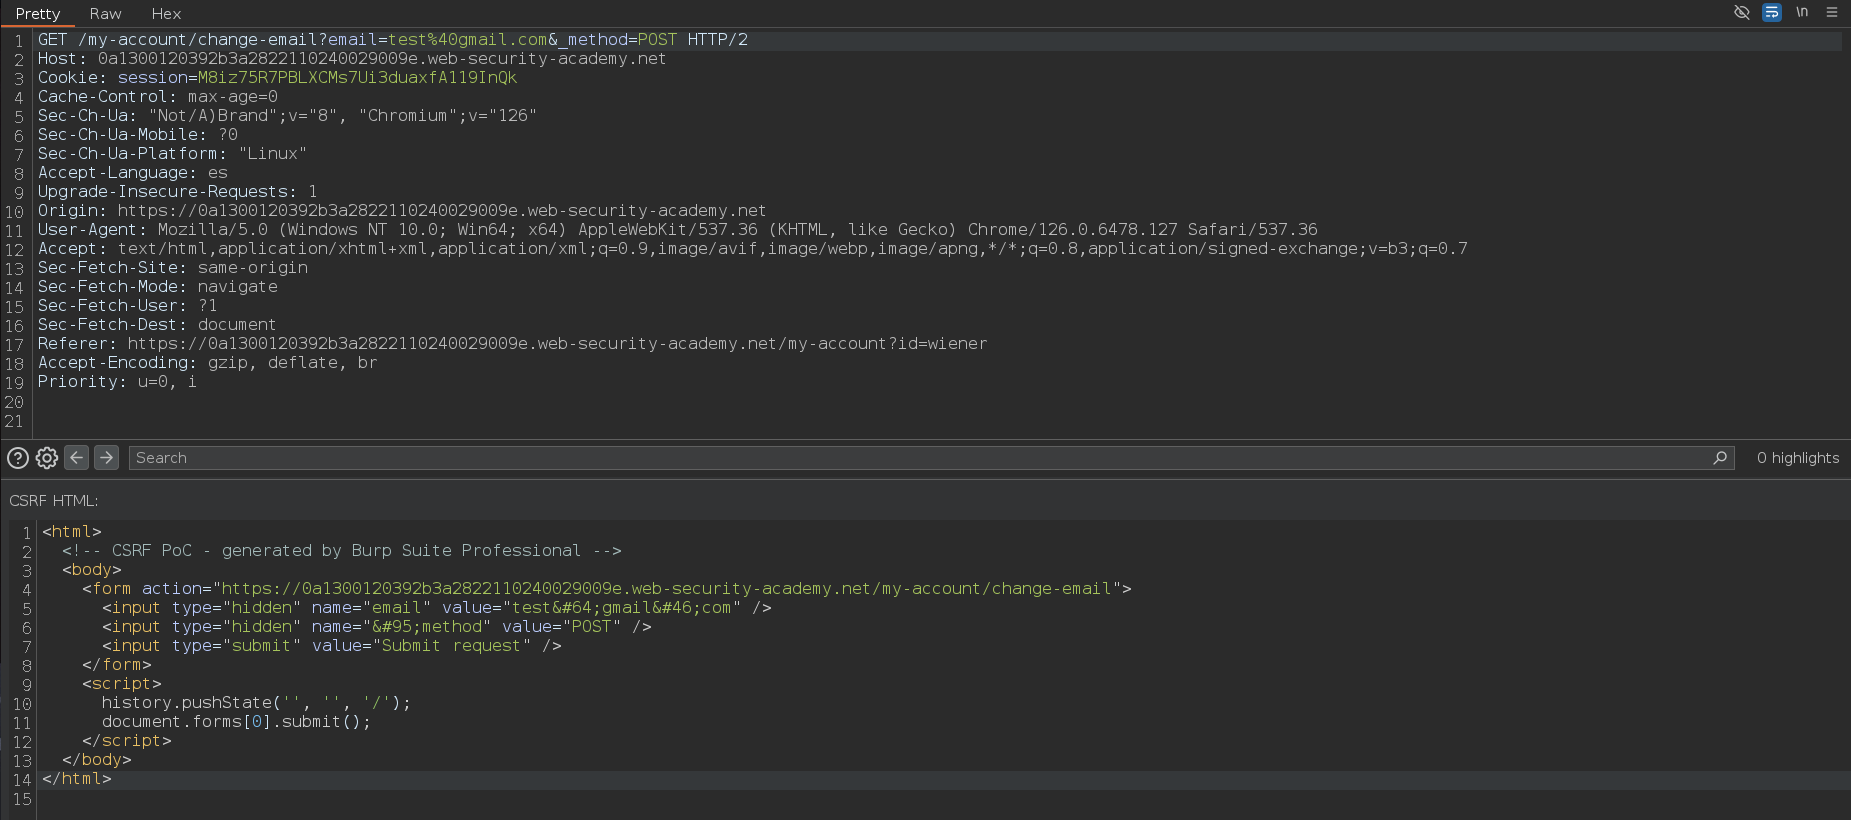Open search help question mark icon
This screenshot has width=1851, height=820.
tap(18, 458)
